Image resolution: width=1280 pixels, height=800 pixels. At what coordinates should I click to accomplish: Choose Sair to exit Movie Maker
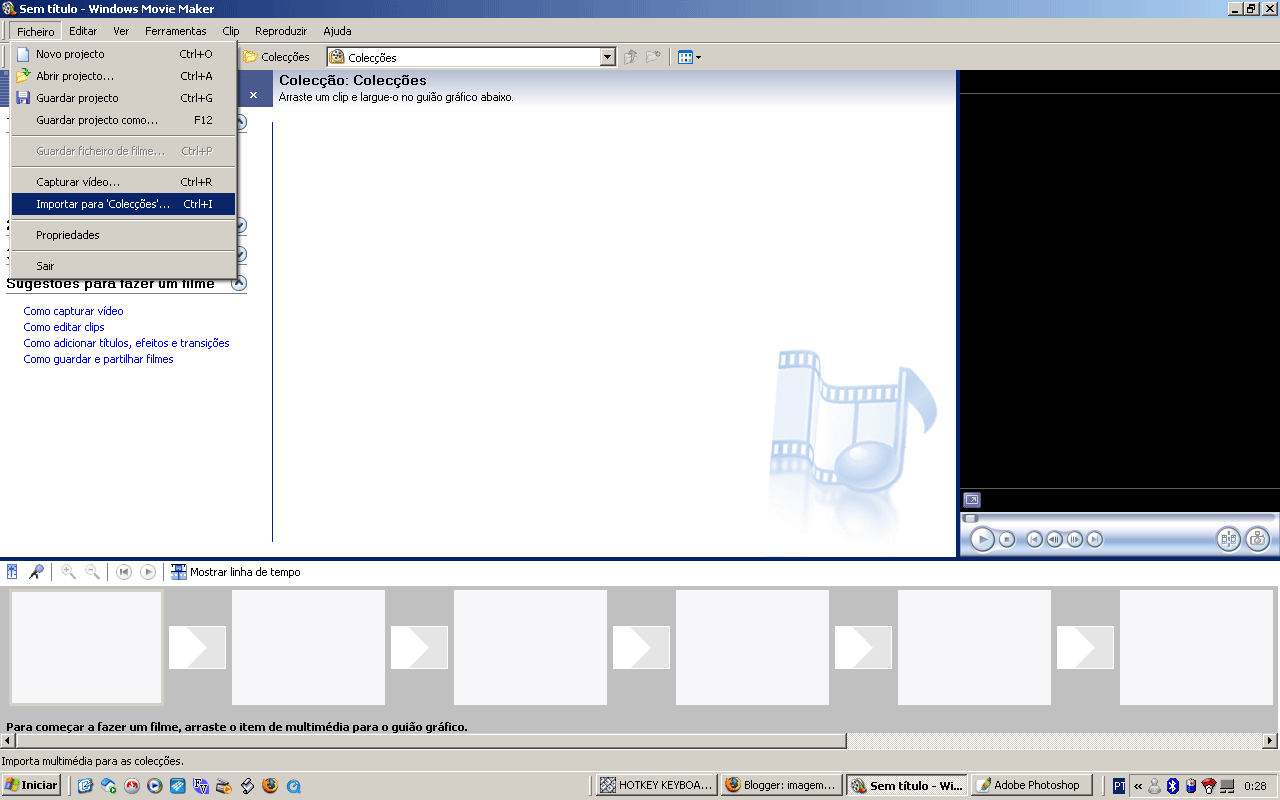(x=123, y=266)
